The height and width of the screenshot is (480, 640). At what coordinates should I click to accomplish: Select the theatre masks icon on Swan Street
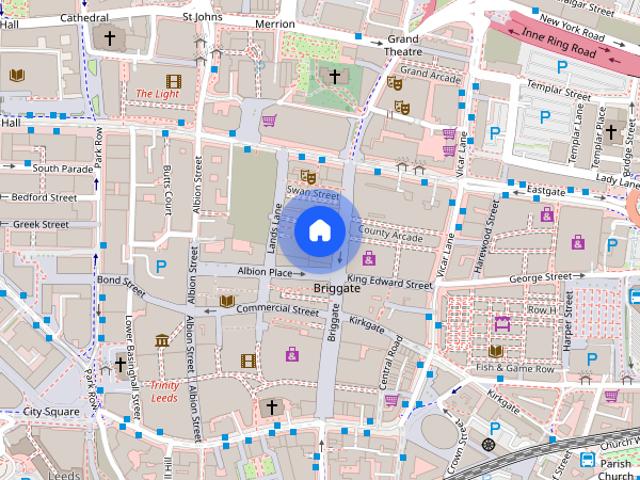tap(308, 177)
